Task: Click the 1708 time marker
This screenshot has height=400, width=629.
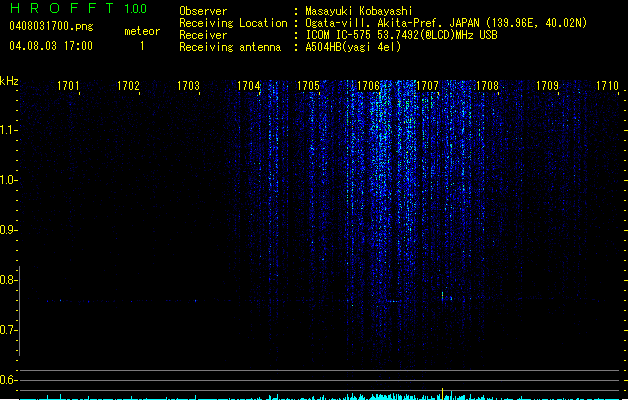Action: pos(487,86)
